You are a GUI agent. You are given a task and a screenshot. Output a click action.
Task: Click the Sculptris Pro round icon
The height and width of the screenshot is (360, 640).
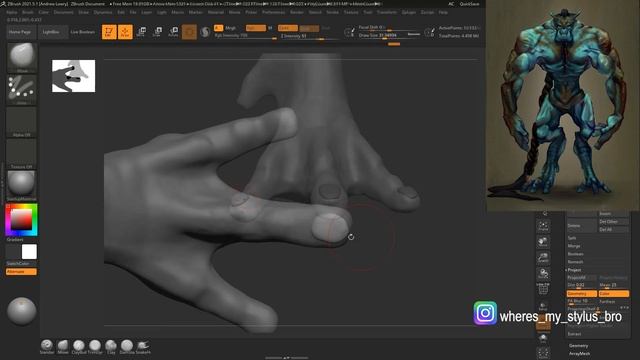(205, 32)
